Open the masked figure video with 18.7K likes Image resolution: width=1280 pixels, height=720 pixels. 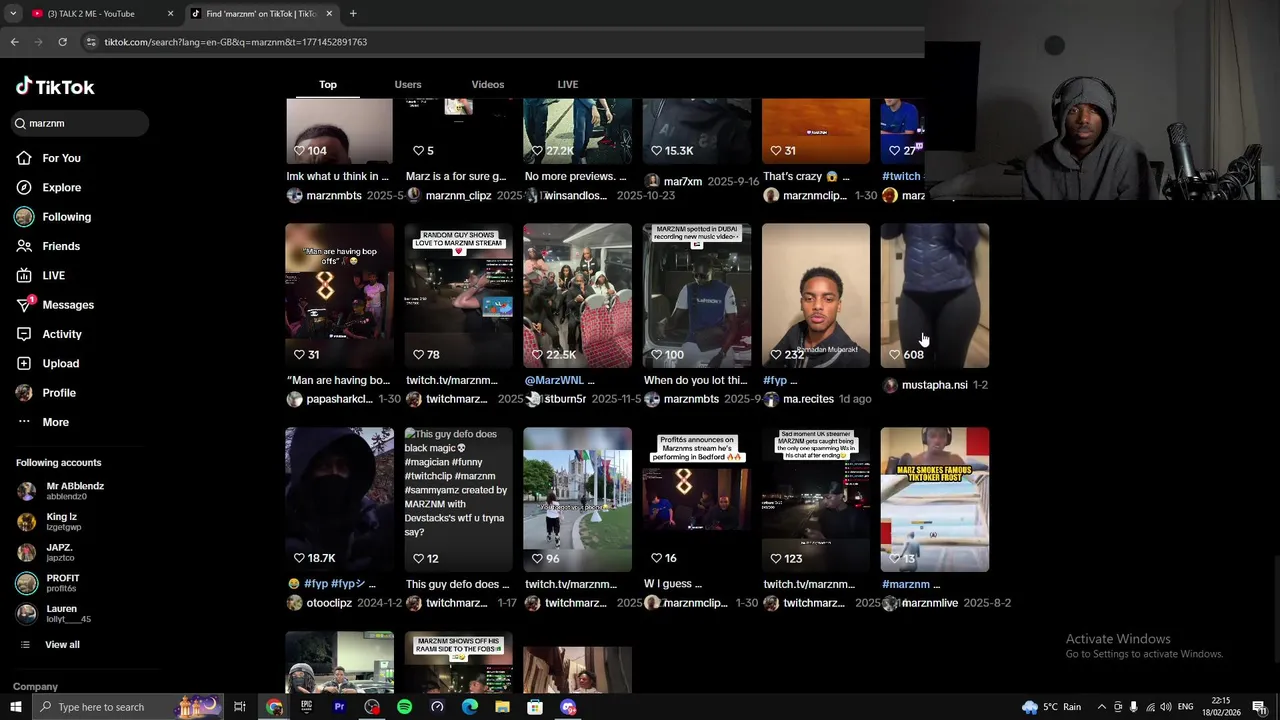click(x=339, y=499)
